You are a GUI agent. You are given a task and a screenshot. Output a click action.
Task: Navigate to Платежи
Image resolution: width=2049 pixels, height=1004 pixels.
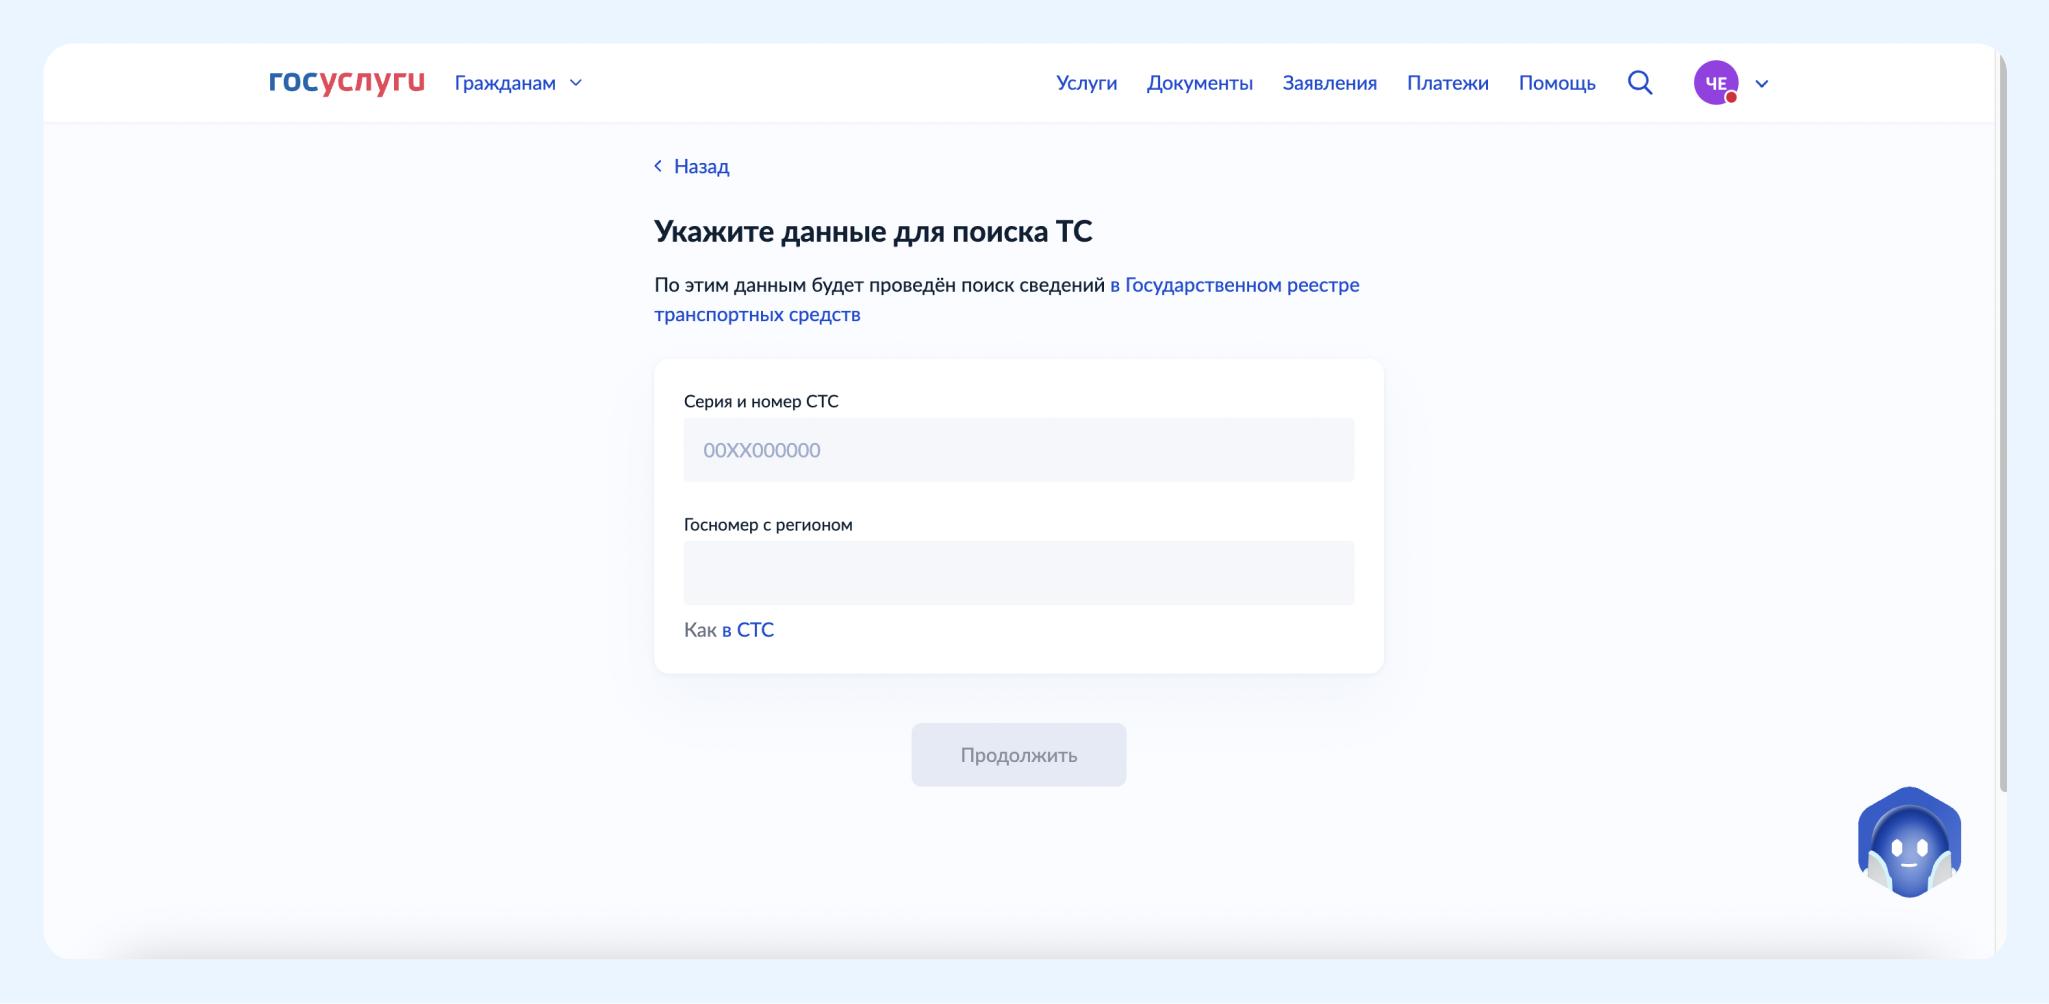[1447, 83]
